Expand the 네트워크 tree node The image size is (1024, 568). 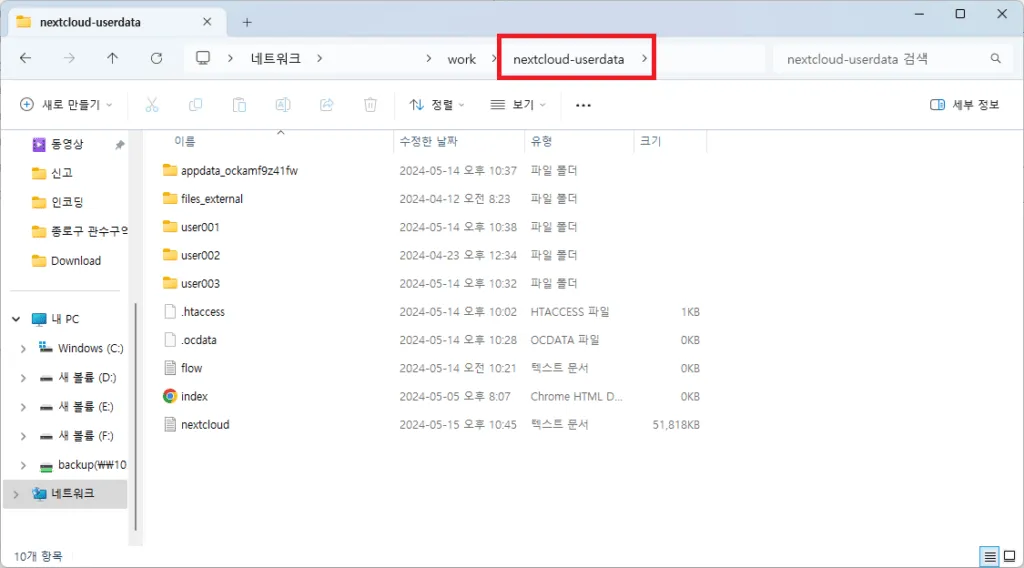[16, 494]
